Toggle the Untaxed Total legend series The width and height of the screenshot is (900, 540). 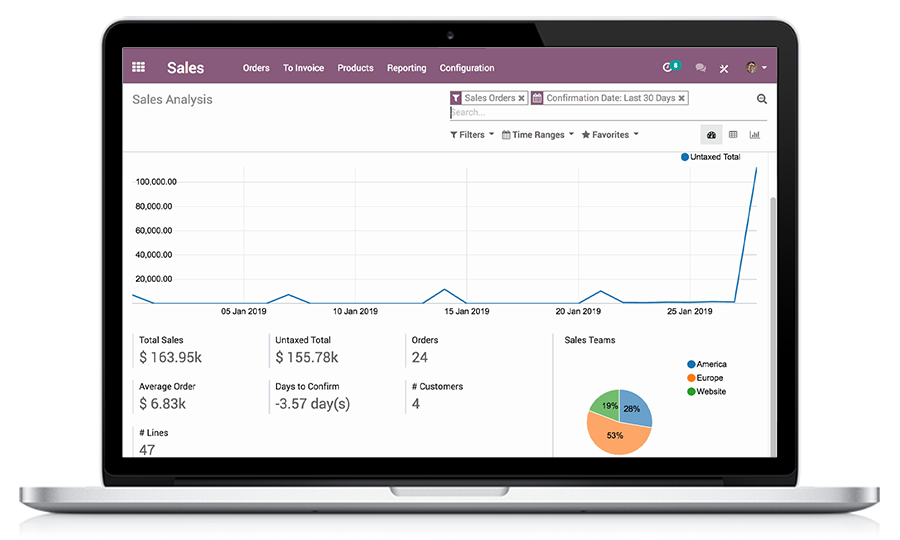tap(711, 157)
